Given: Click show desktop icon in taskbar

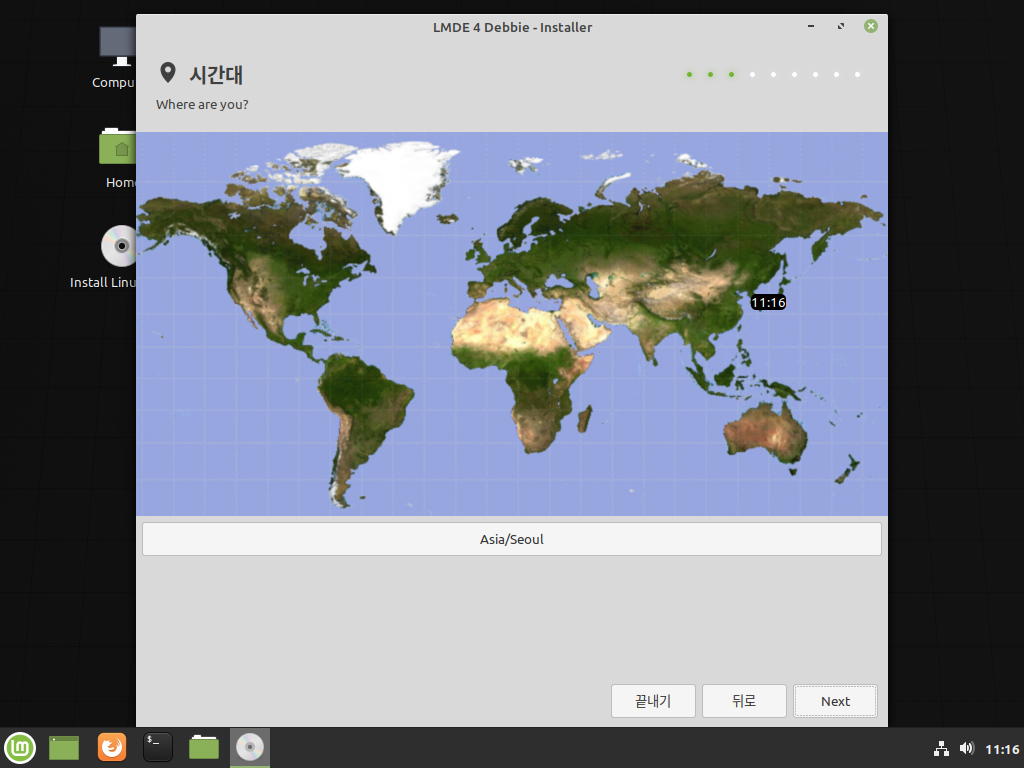Looking at the screenshot, I should pos(64,747).
